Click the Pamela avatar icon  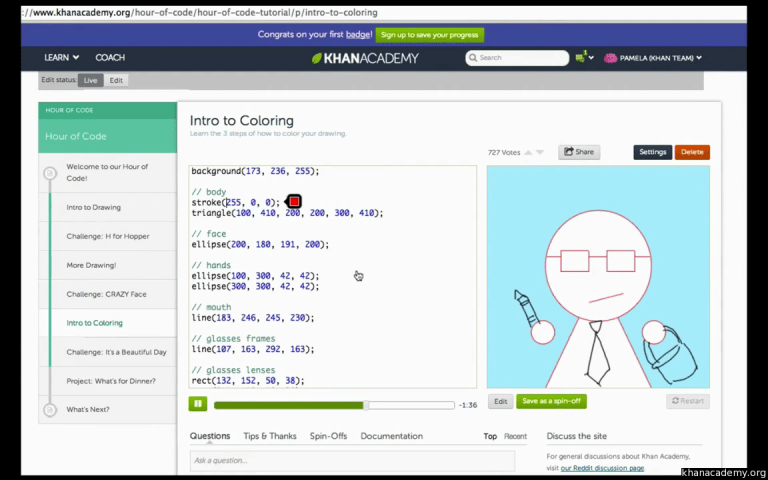click(610, 58)
